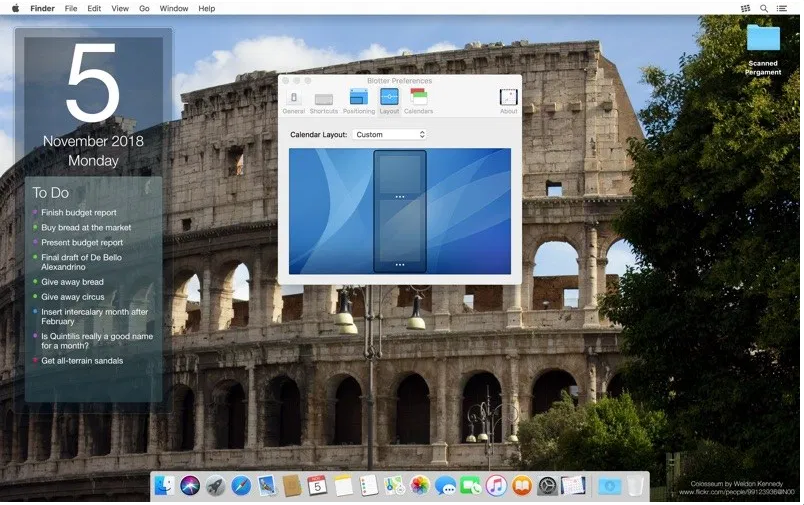Viewport: 804px width, 505px height.
Task: Open the Shortcuts preferences pane
Action: point(323,100)
